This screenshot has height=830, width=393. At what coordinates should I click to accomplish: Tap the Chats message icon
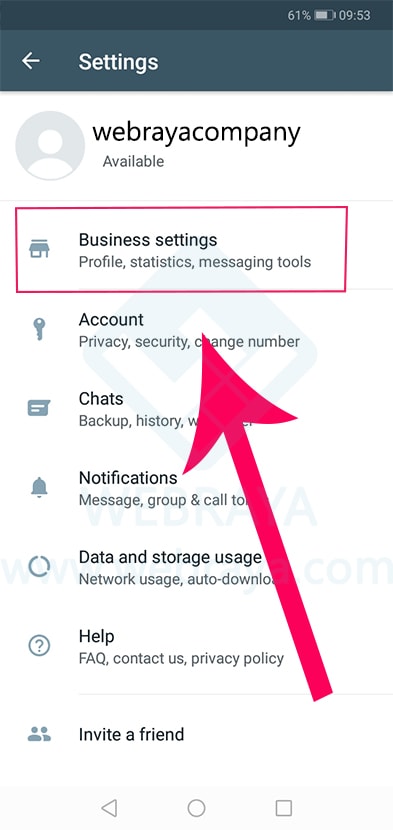[39, 408]
